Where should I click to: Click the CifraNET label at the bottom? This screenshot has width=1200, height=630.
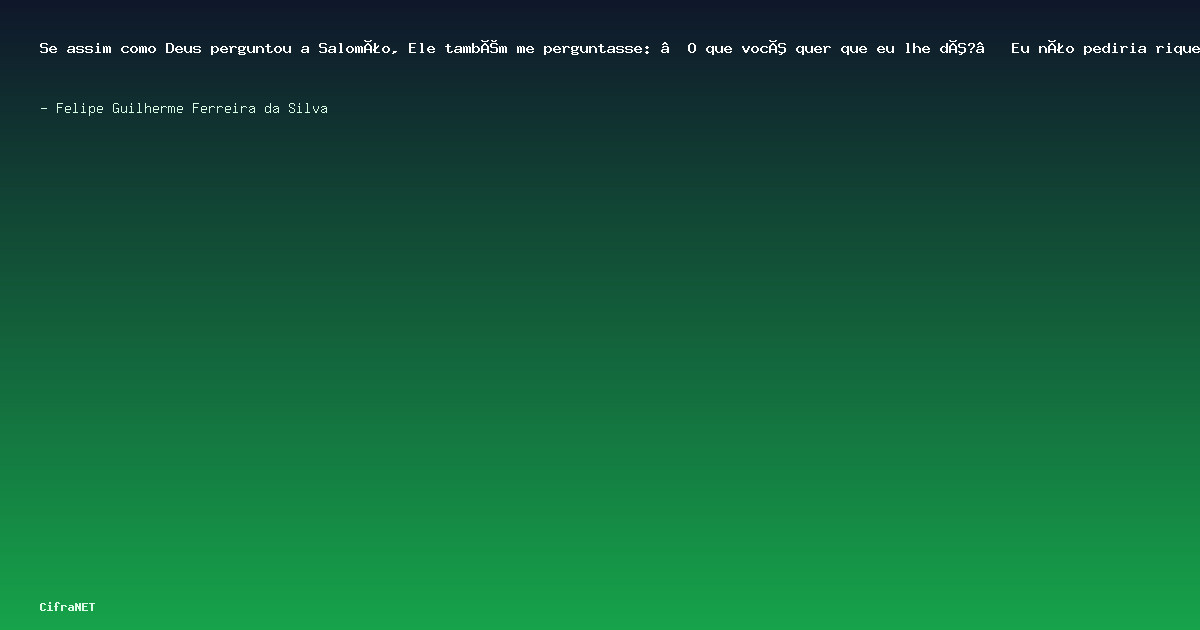tap(68, 607)
